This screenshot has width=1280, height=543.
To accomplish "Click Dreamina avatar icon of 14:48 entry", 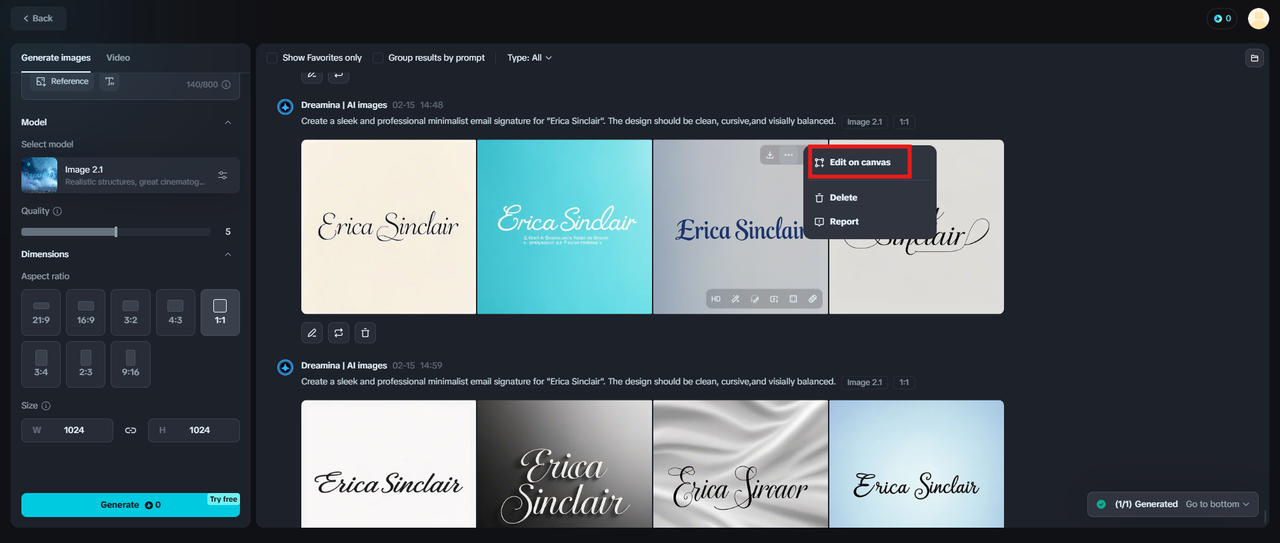I will [x=285, y=106].
